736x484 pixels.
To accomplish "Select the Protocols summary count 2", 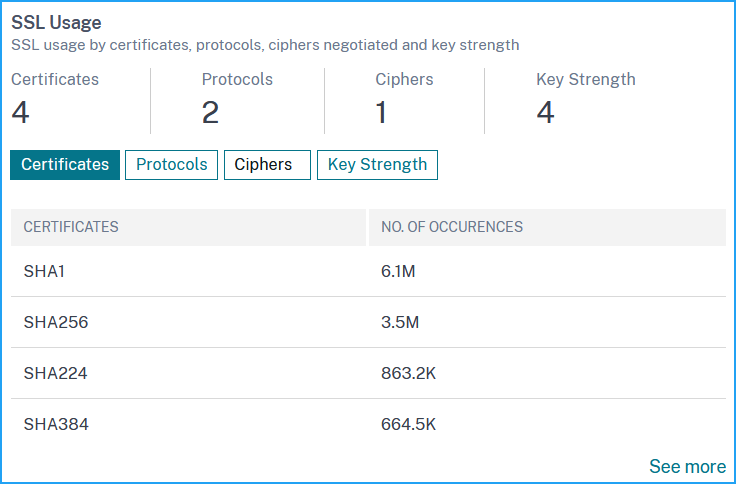I will tap(210, 113).
